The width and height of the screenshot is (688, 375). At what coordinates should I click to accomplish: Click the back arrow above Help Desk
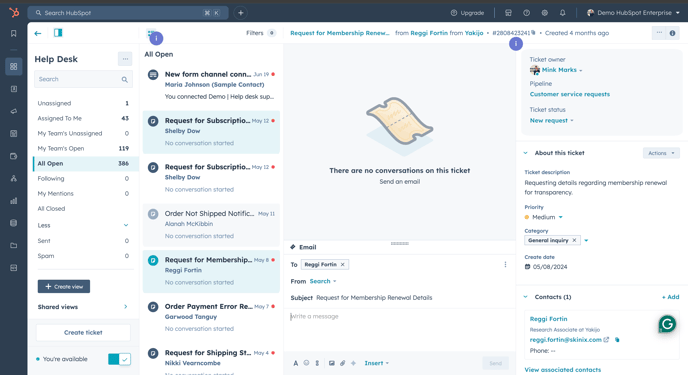38,33
